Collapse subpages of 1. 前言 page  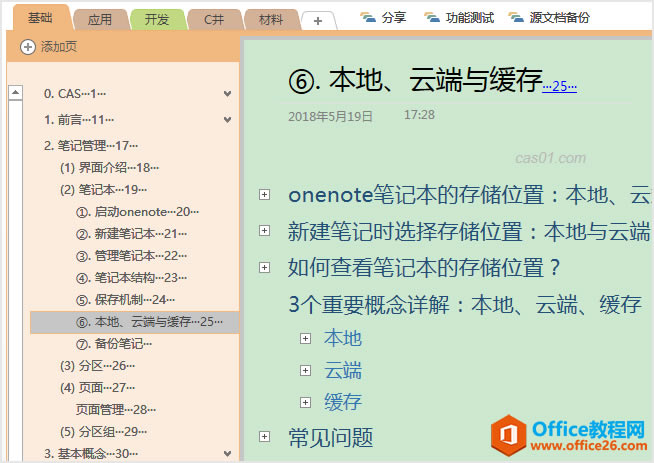(227, 120)
